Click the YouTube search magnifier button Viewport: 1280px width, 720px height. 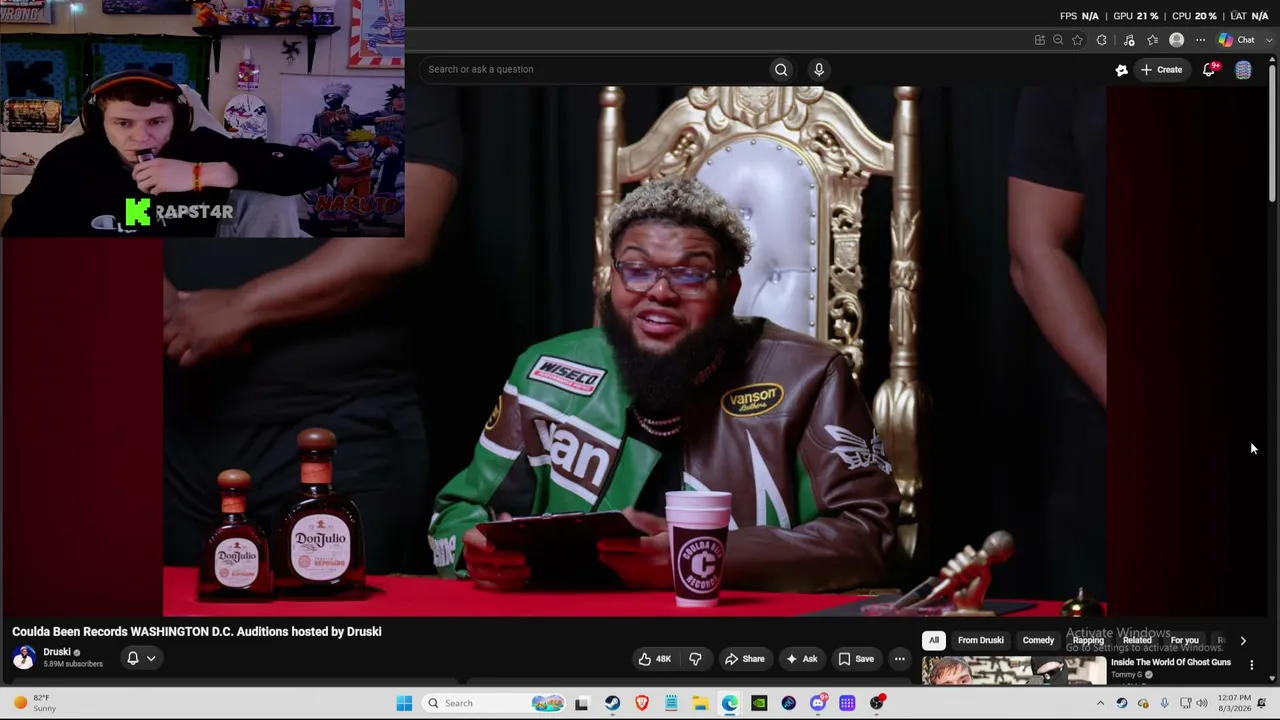[781, 69]
